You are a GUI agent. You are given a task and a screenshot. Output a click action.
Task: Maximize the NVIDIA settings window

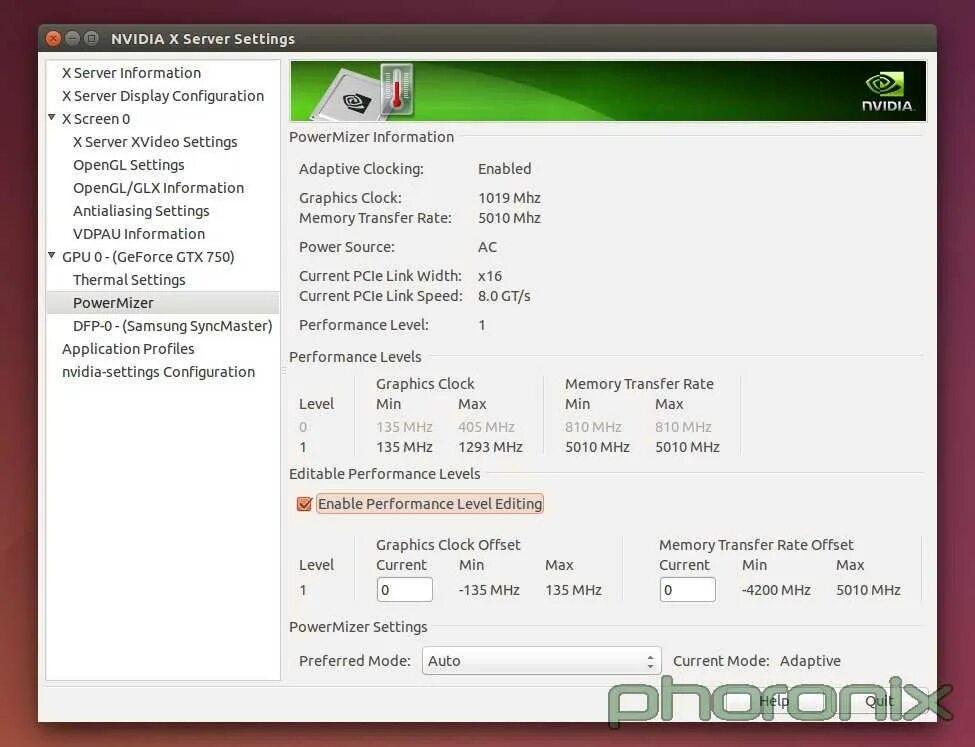click(91, 39)
